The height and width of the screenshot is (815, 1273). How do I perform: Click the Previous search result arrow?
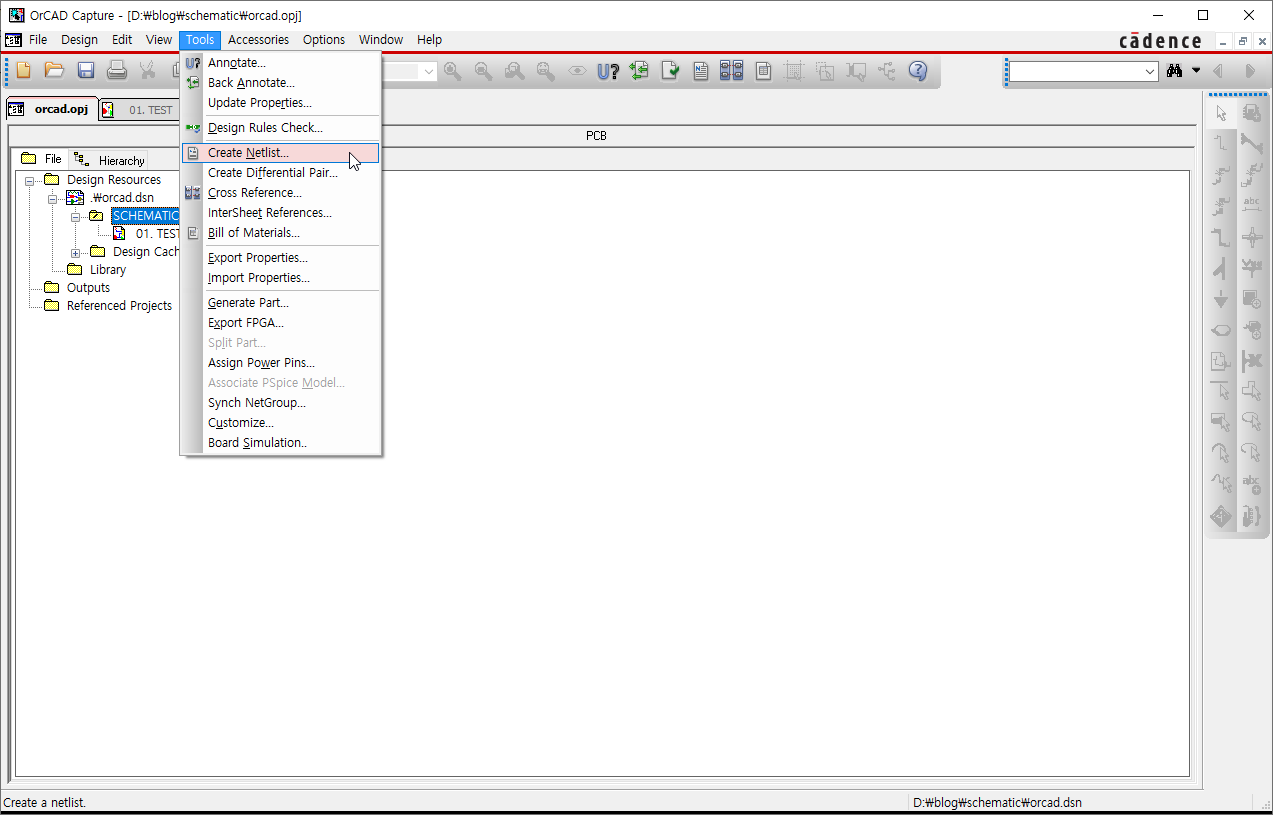click(x=1218, y=71)
